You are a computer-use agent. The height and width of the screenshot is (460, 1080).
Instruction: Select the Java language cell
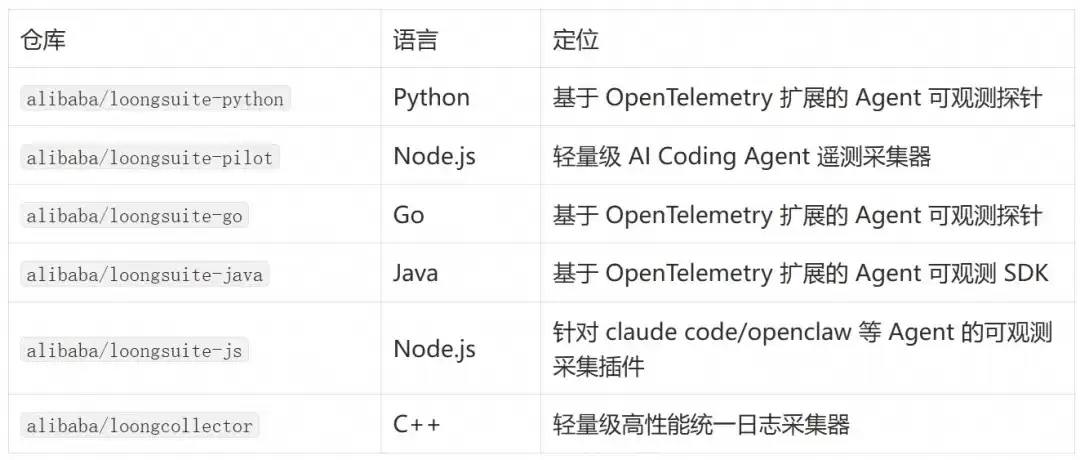[x=415, y=274]
